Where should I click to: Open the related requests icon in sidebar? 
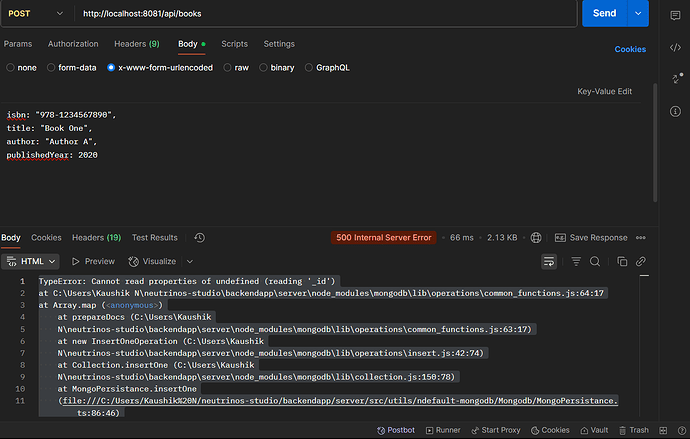point(677,78)
